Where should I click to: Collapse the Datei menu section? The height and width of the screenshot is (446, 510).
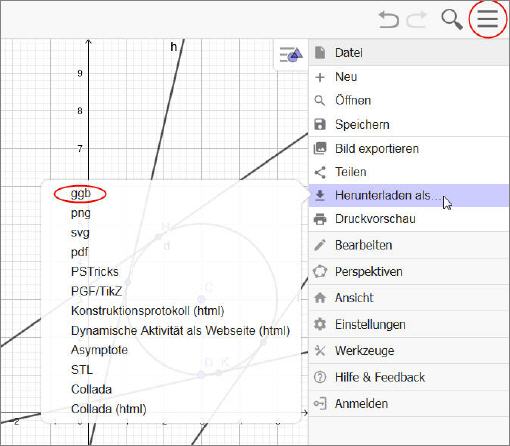[409, 53]
